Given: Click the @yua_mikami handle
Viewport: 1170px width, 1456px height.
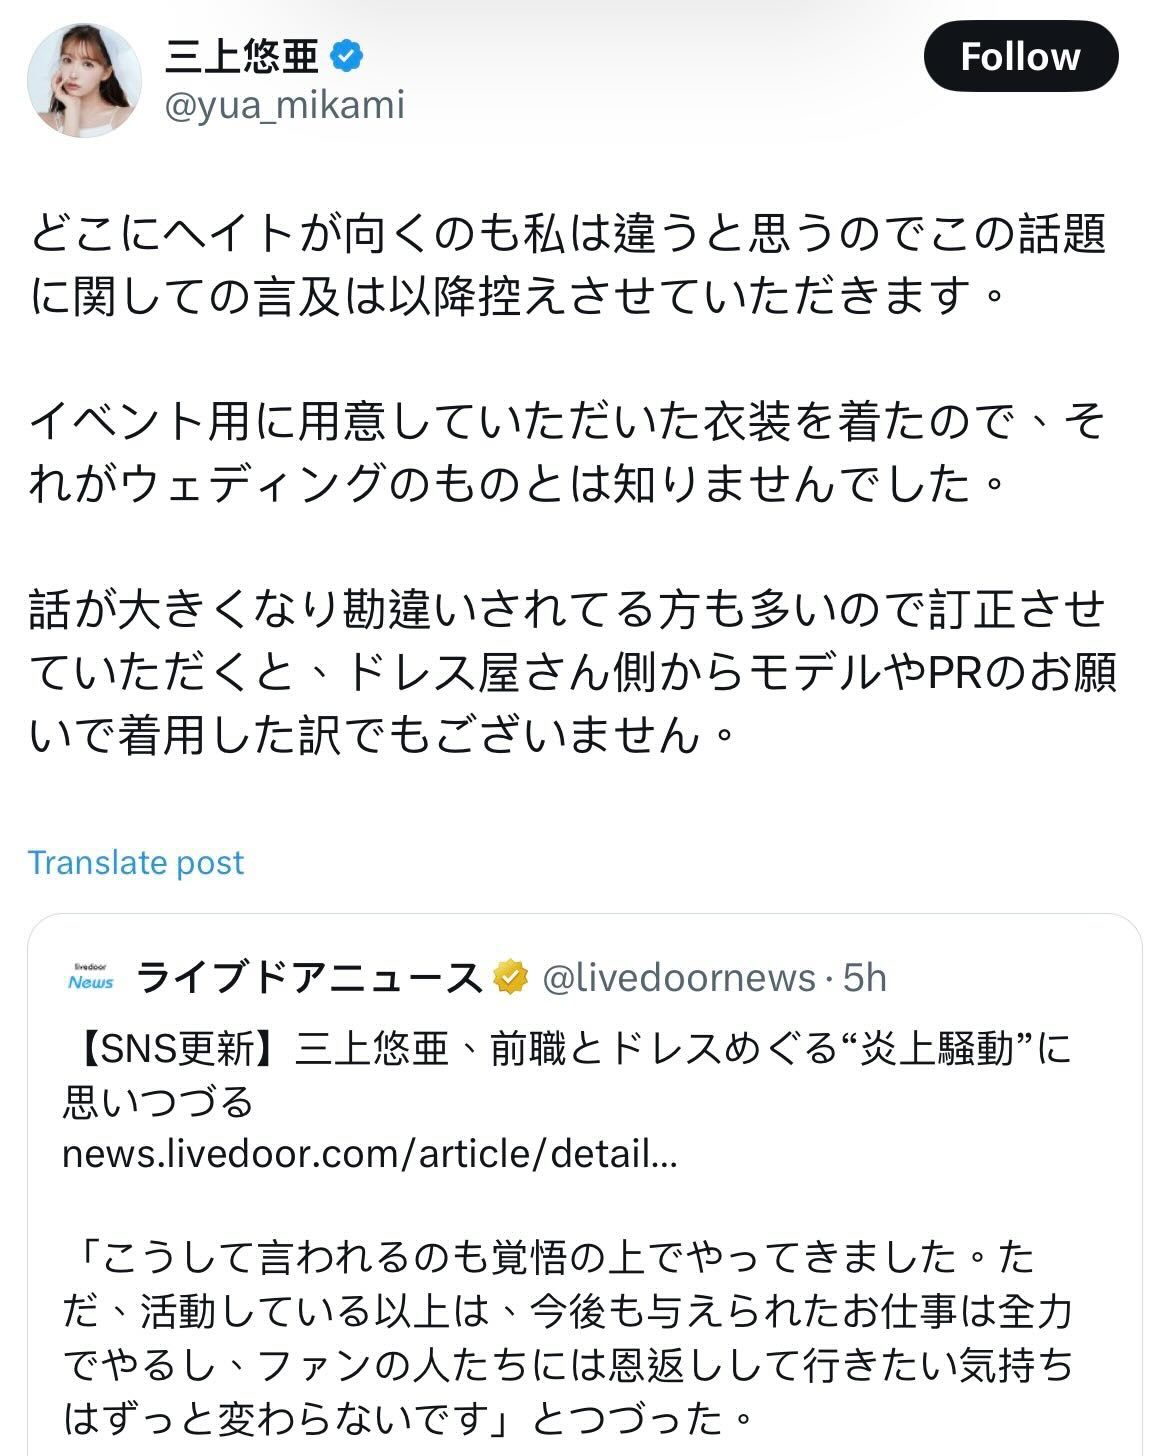Looking at the screenshot, I should pos(284,105).
